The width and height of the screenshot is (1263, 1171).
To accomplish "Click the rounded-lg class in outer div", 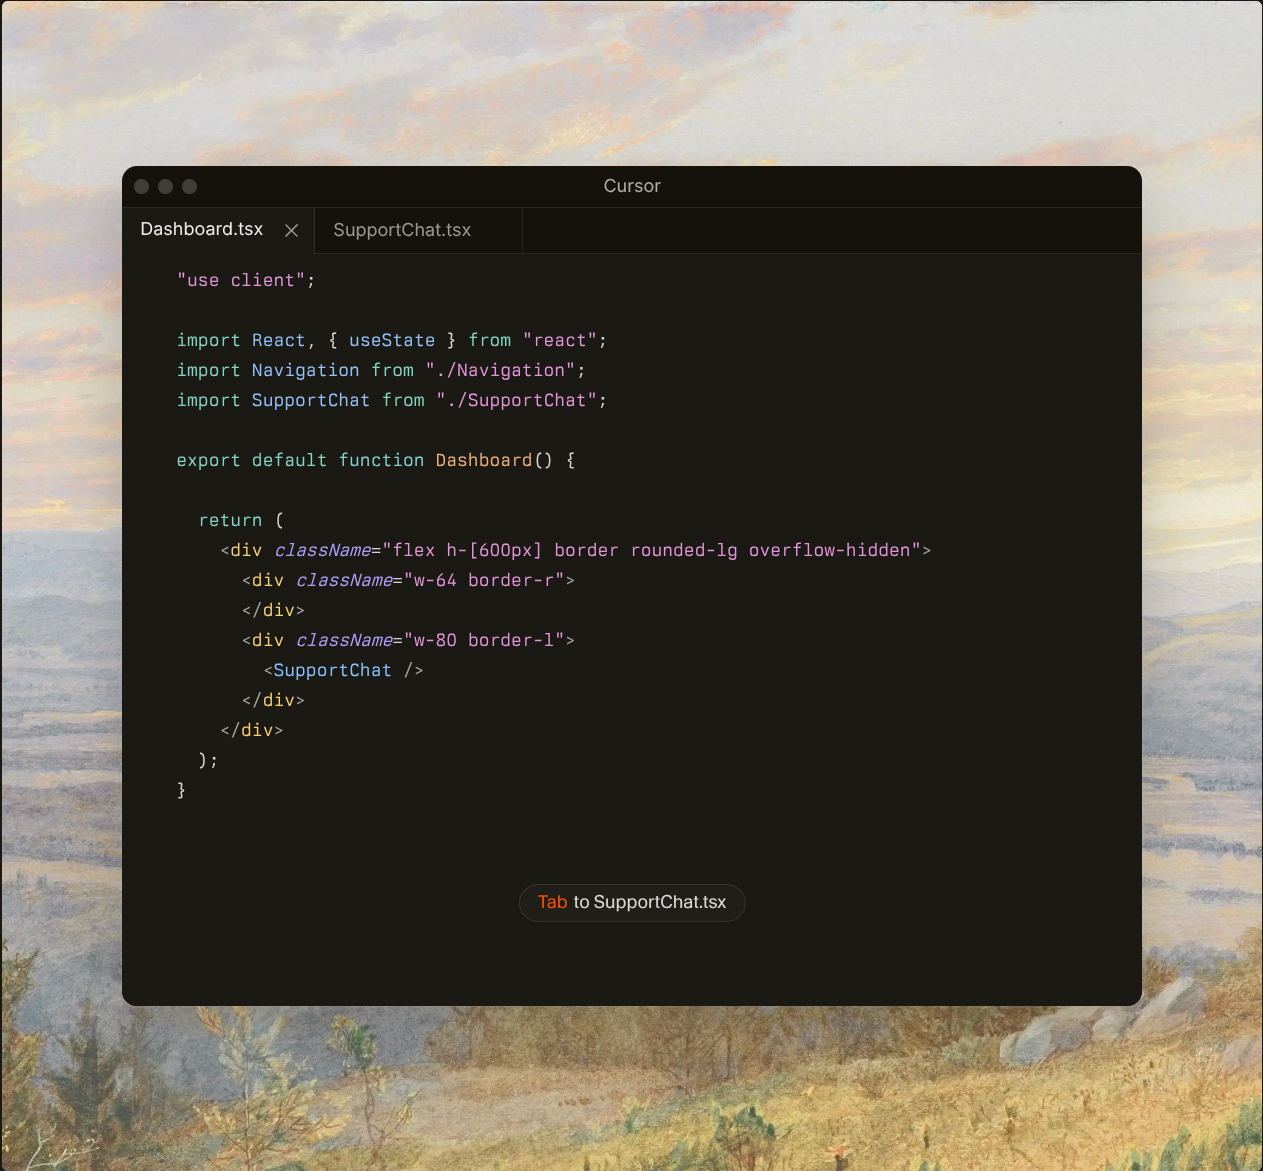I will 683,551.
